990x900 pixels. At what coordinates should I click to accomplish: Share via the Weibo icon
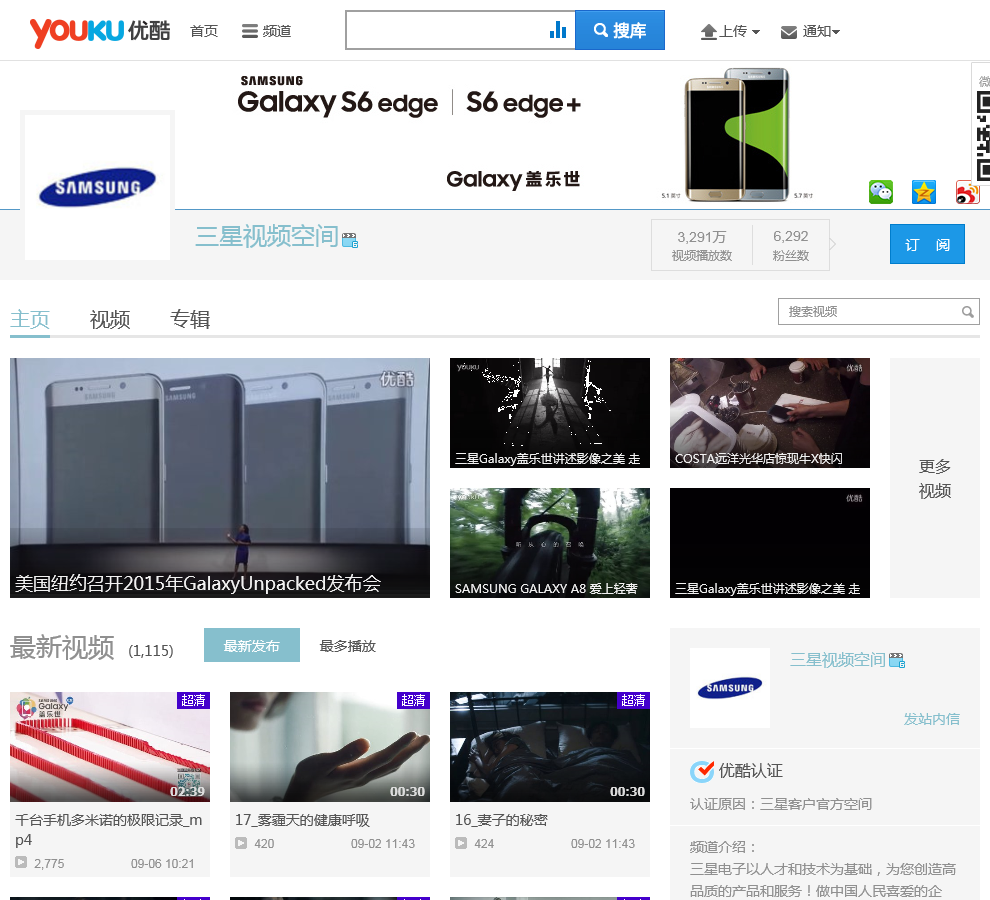coord(967,192)
